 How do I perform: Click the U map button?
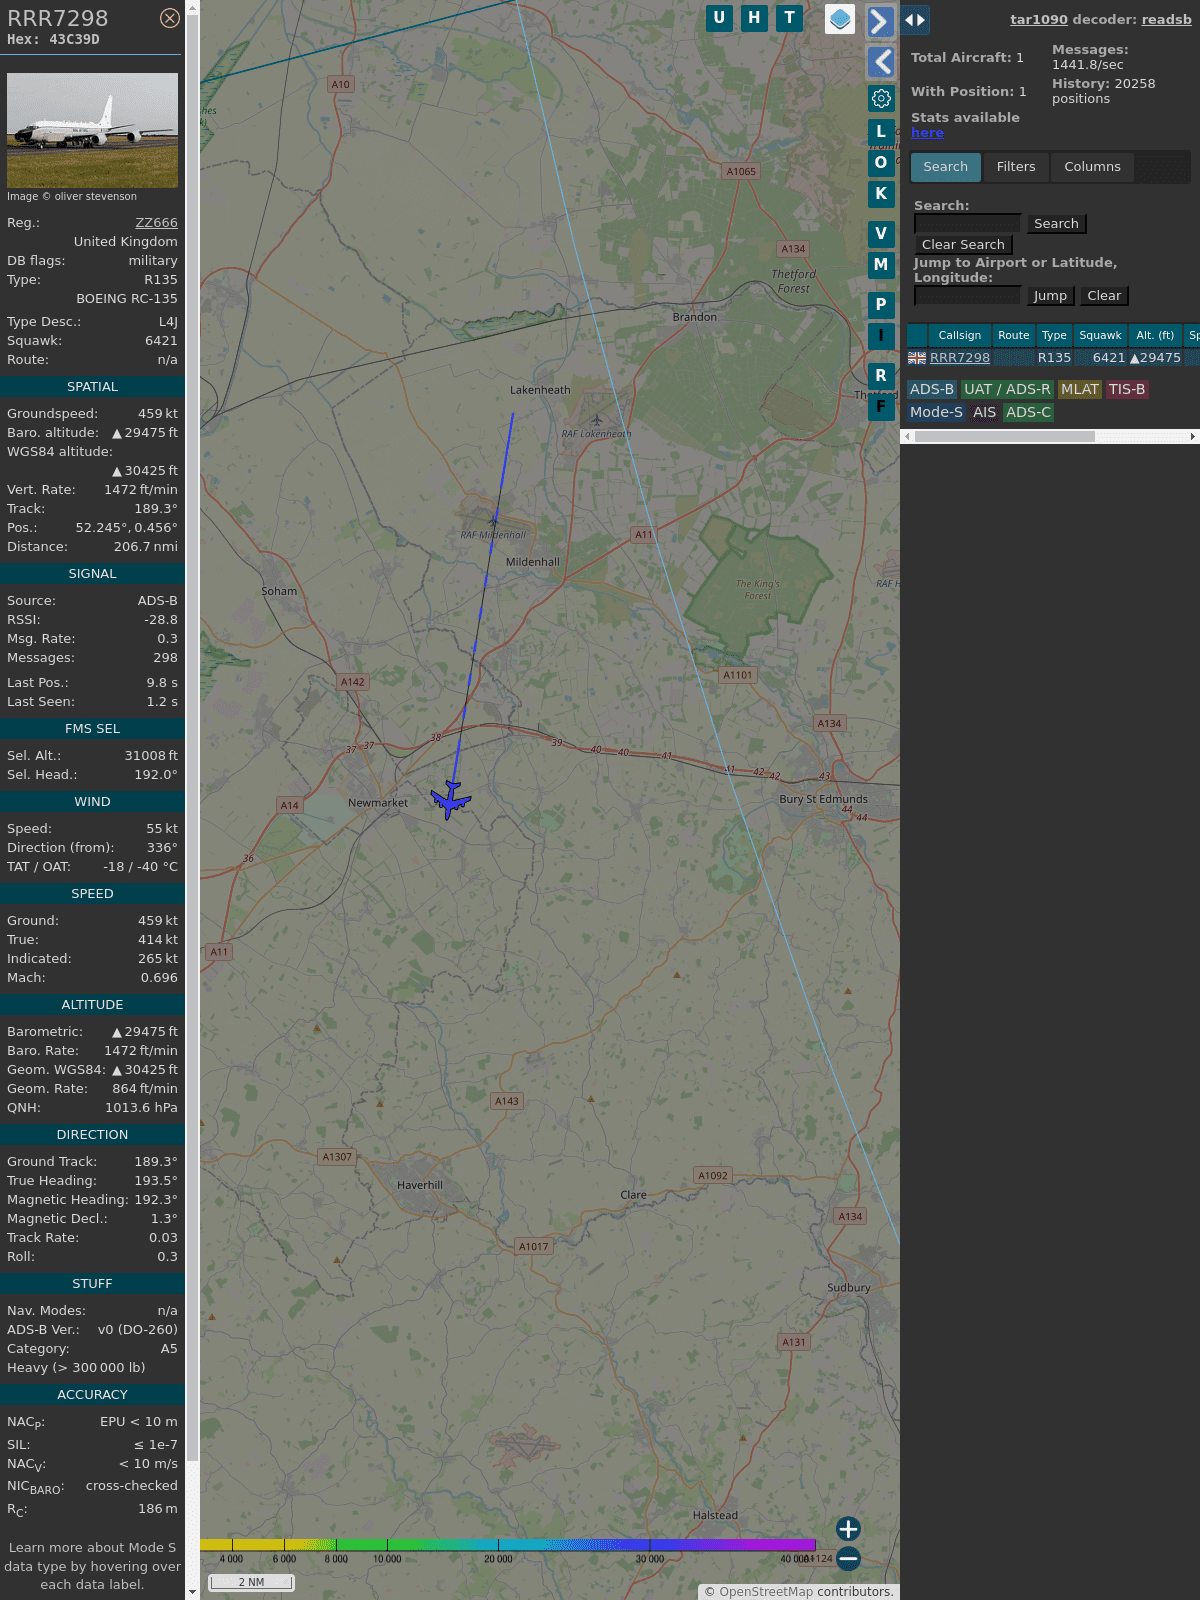click(x=719, y=18)
